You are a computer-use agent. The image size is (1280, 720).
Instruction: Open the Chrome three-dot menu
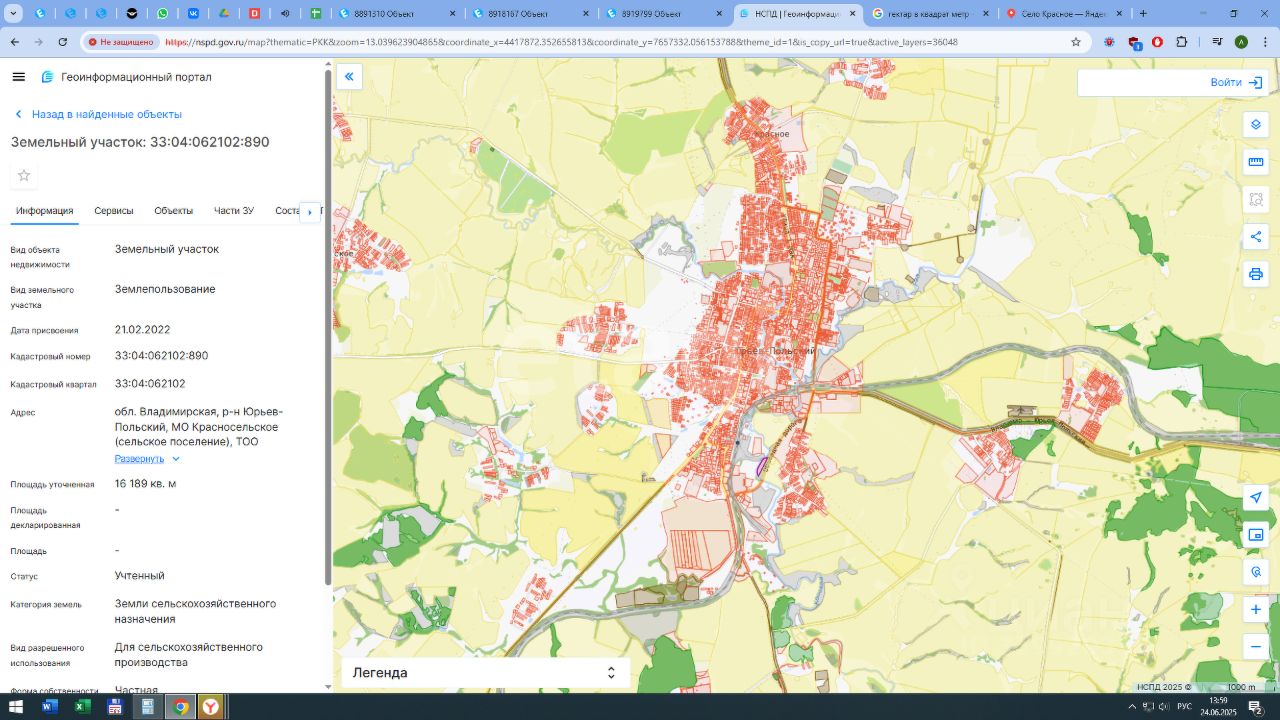point(1265,42)
